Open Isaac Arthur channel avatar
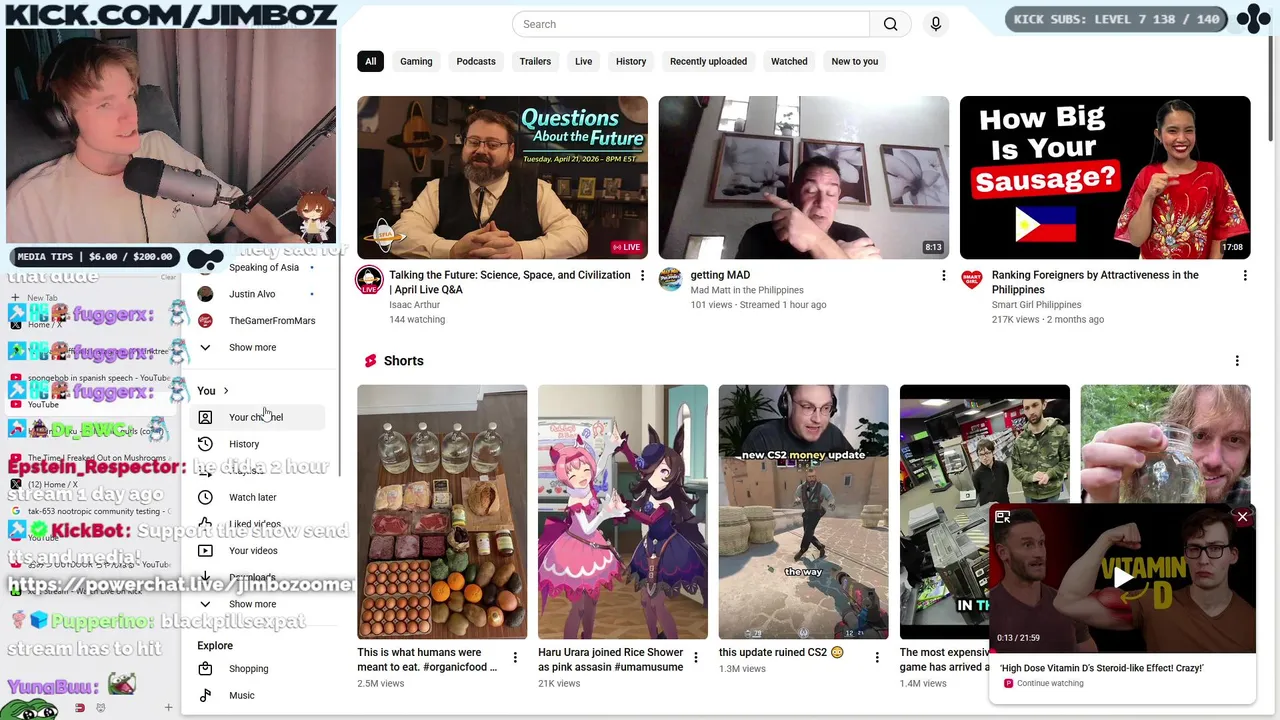Viewport: 1280px width, 720px height. tap(370, 280)
